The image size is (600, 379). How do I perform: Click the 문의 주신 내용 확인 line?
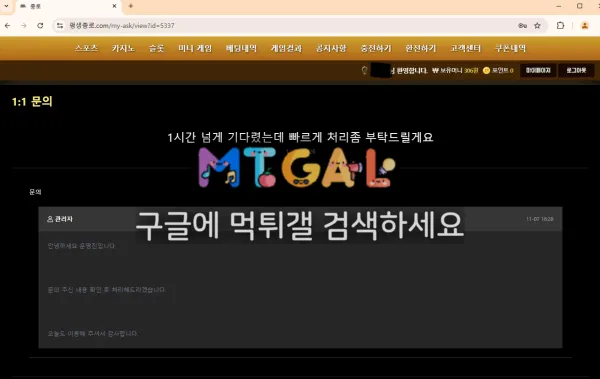(x=107, y=290)
